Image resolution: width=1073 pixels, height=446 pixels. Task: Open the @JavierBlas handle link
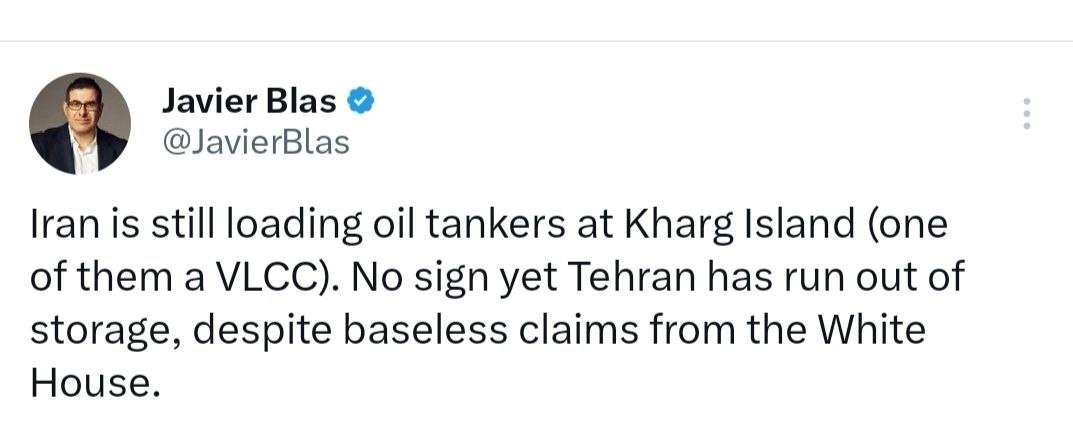click(255, 142)
